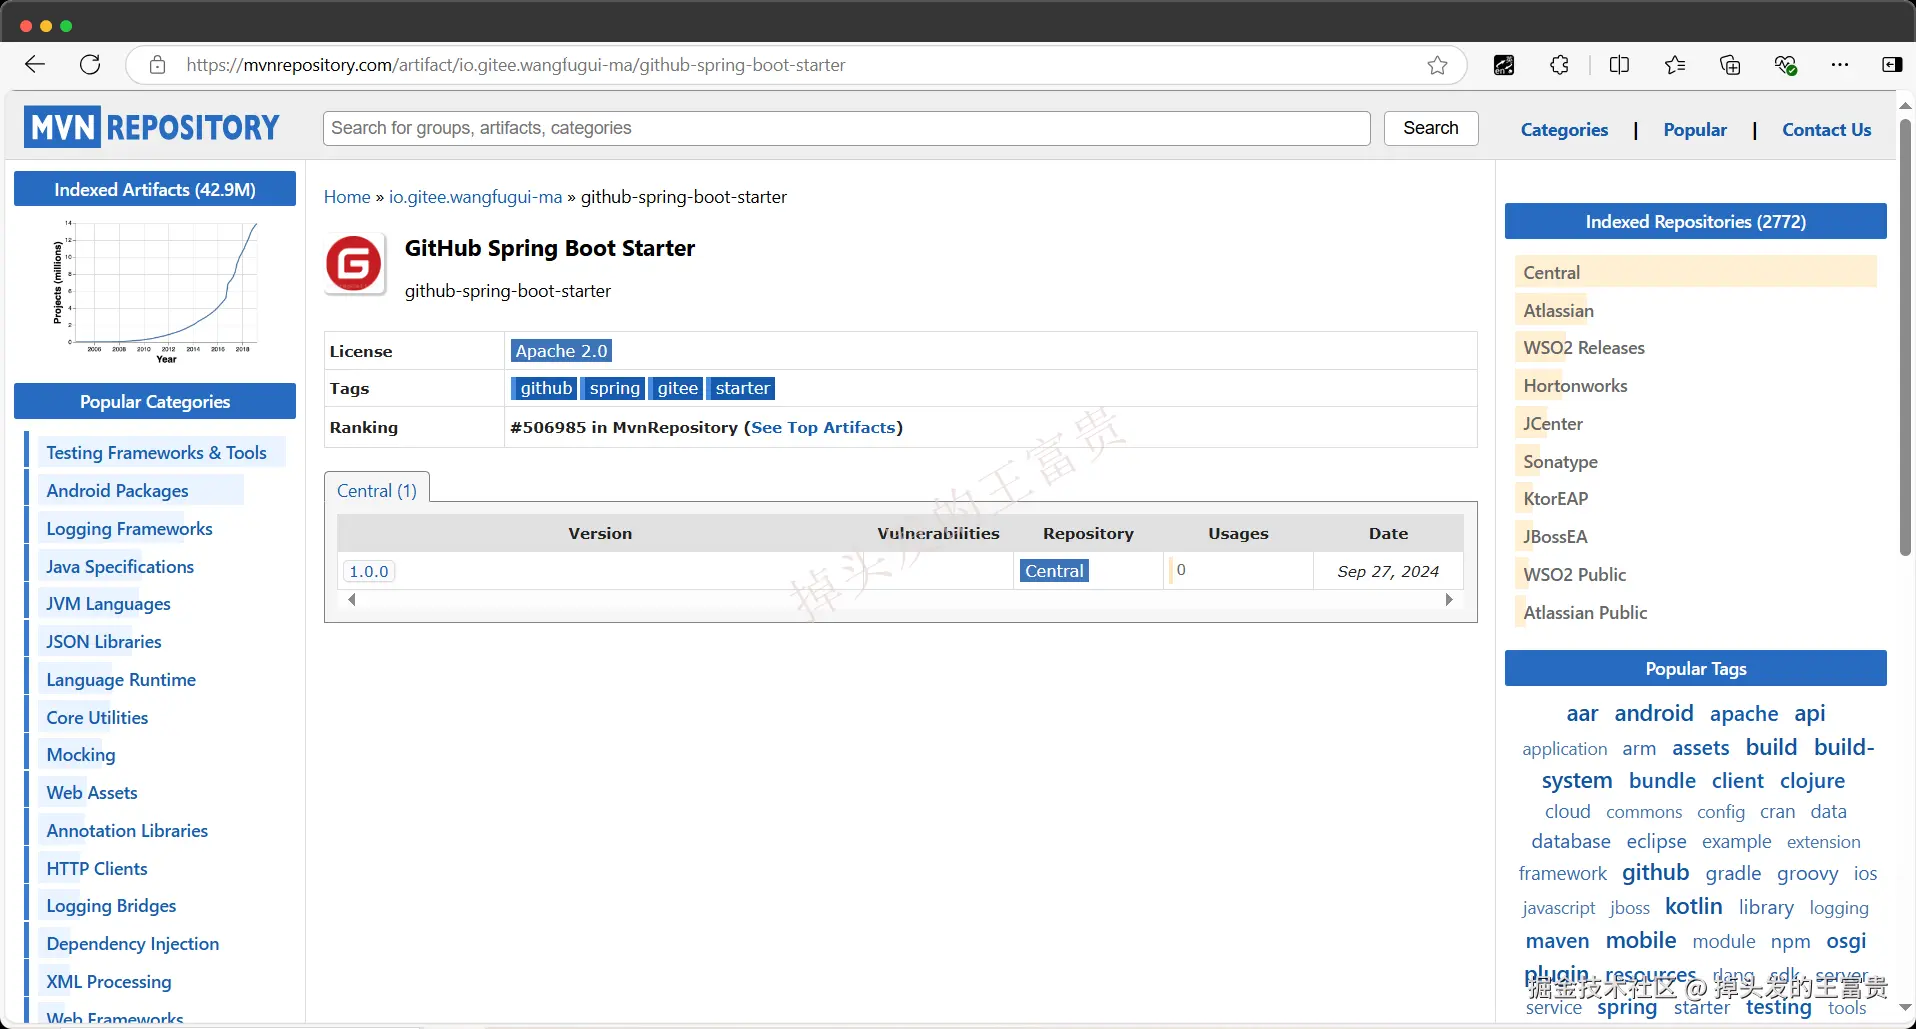Open the kotlin popular tag
Viewport: 1916px width, 1029px height.
(x=1694, y=906)
